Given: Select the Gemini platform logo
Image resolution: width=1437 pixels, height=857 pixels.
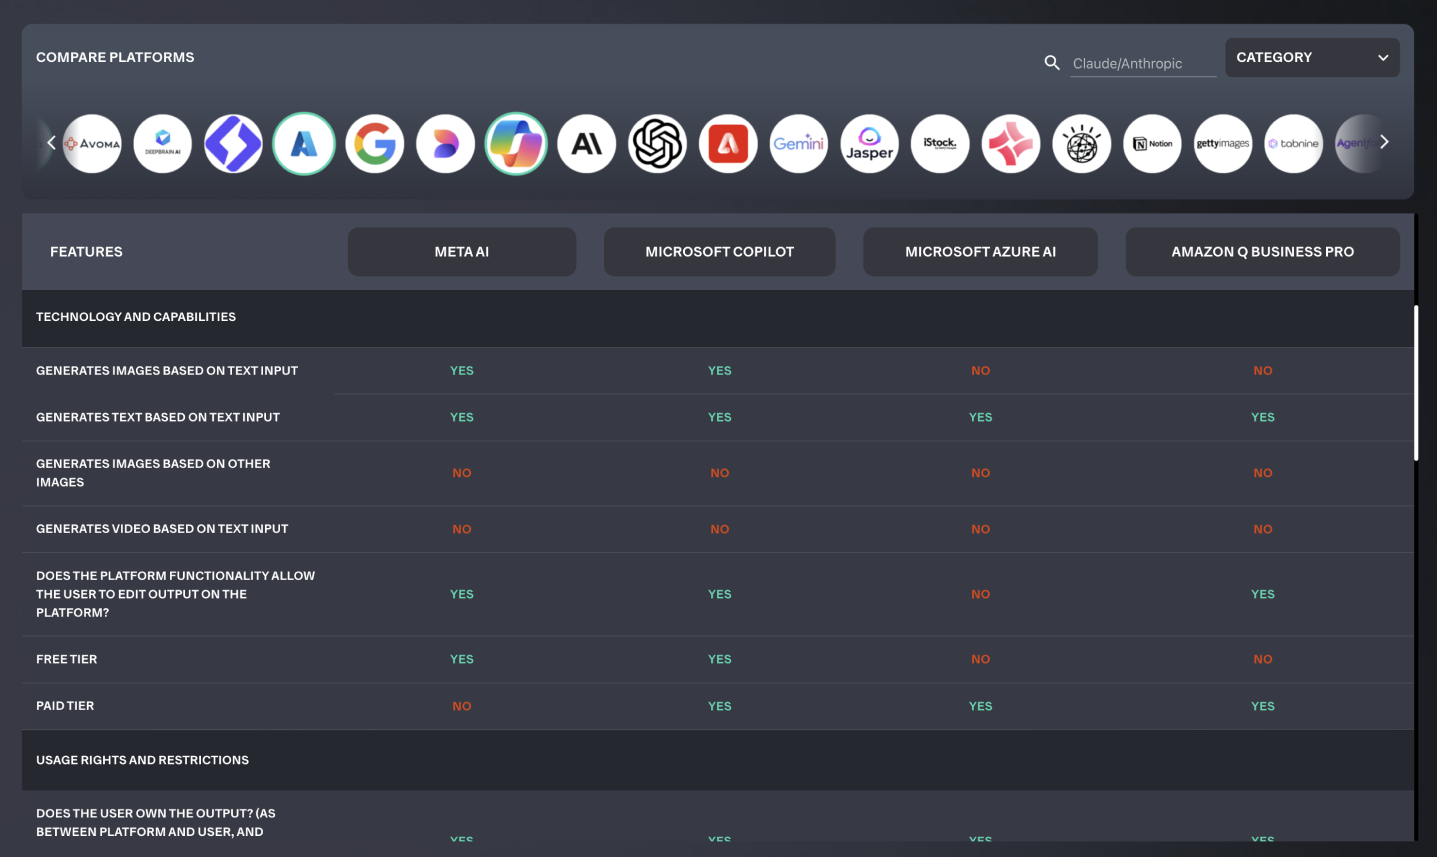Looking at the screenshot, I should click(x=799, y=144).
